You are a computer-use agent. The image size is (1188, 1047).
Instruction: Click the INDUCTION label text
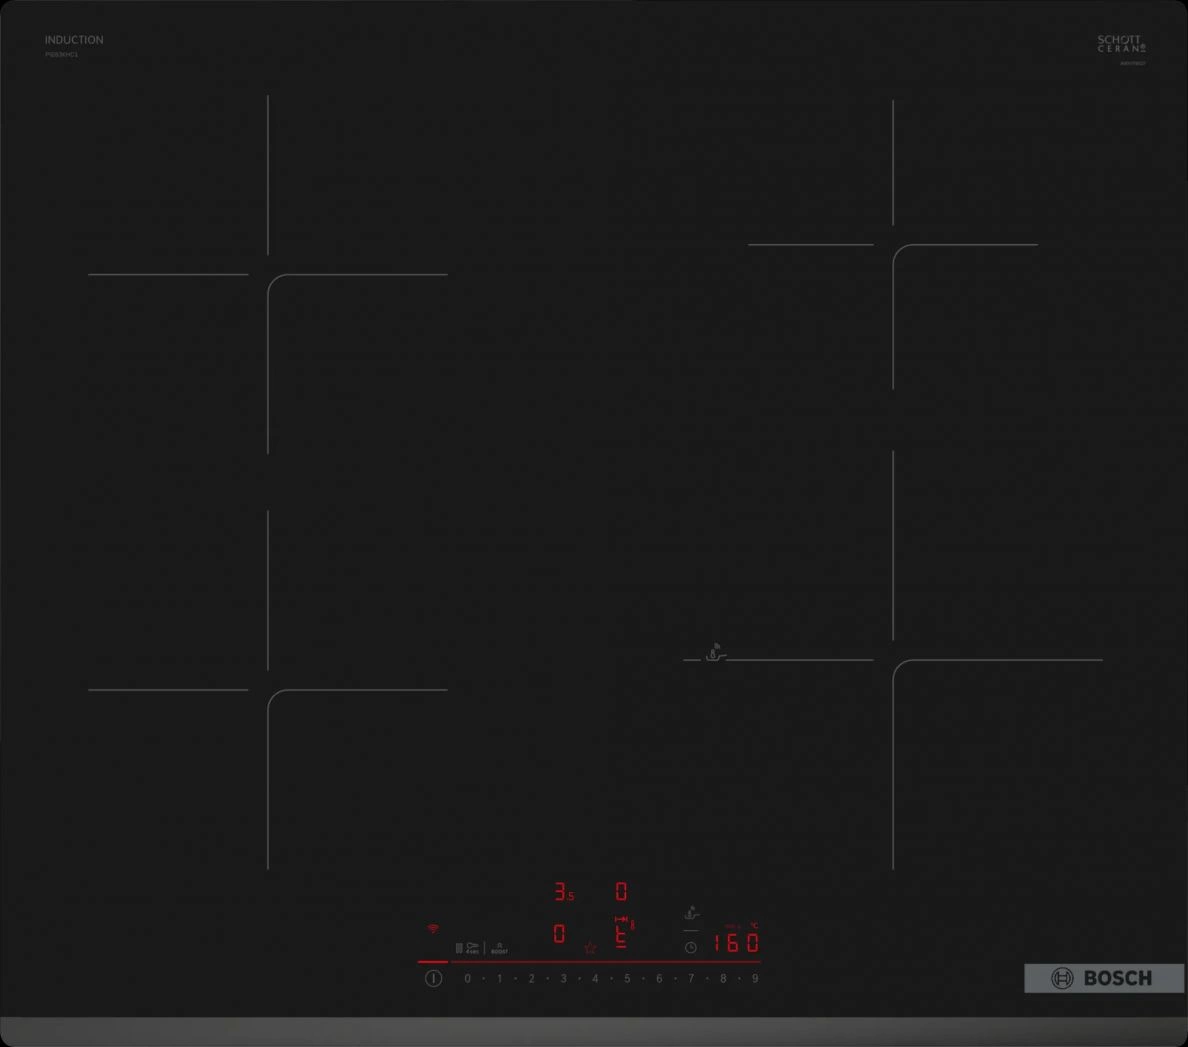[74, 40]
